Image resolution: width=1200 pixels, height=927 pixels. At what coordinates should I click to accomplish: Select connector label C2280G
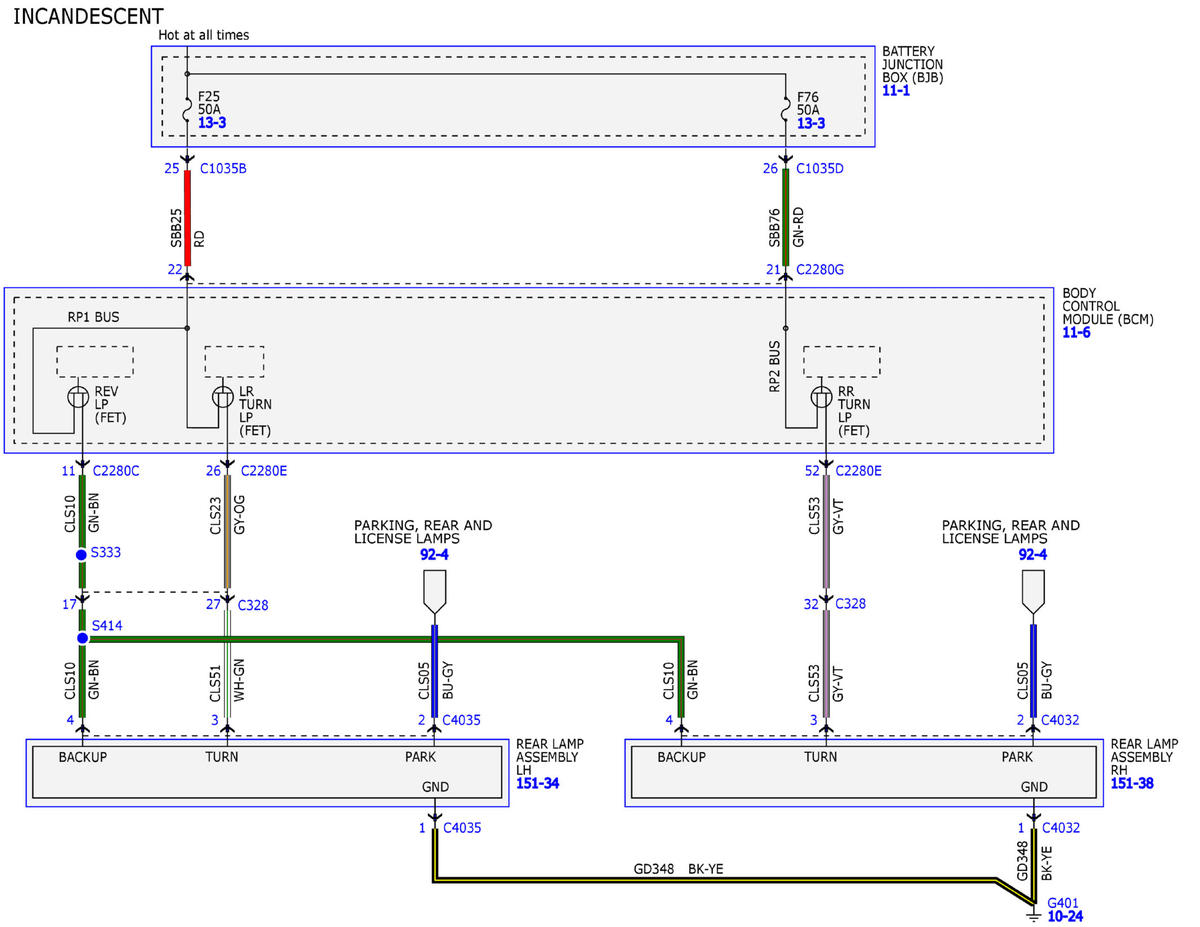point(821,270)
